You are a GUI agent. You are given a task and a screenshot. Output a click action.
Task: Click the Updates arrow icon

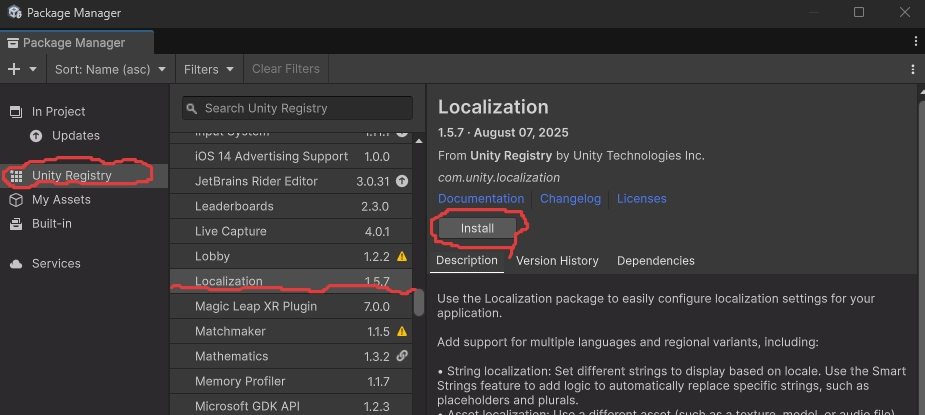tap(36, 136)
